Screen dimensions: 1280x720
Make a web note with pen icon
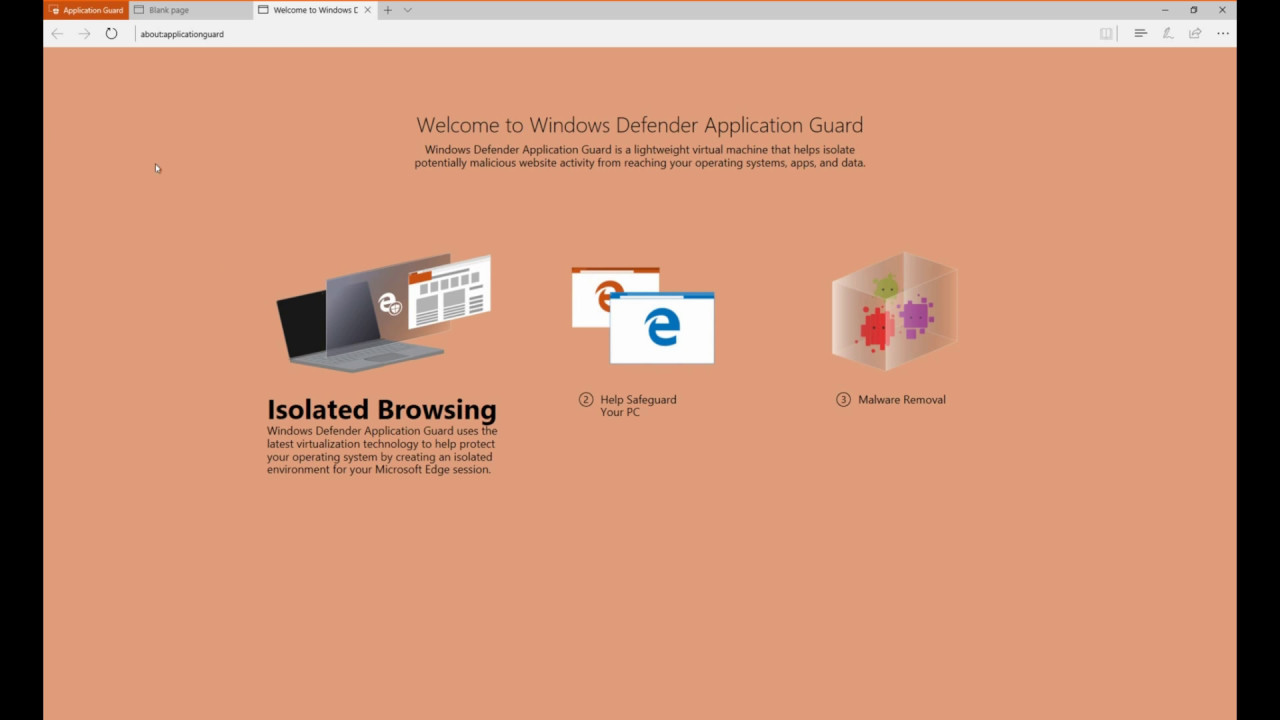(x=1167, y=33)
